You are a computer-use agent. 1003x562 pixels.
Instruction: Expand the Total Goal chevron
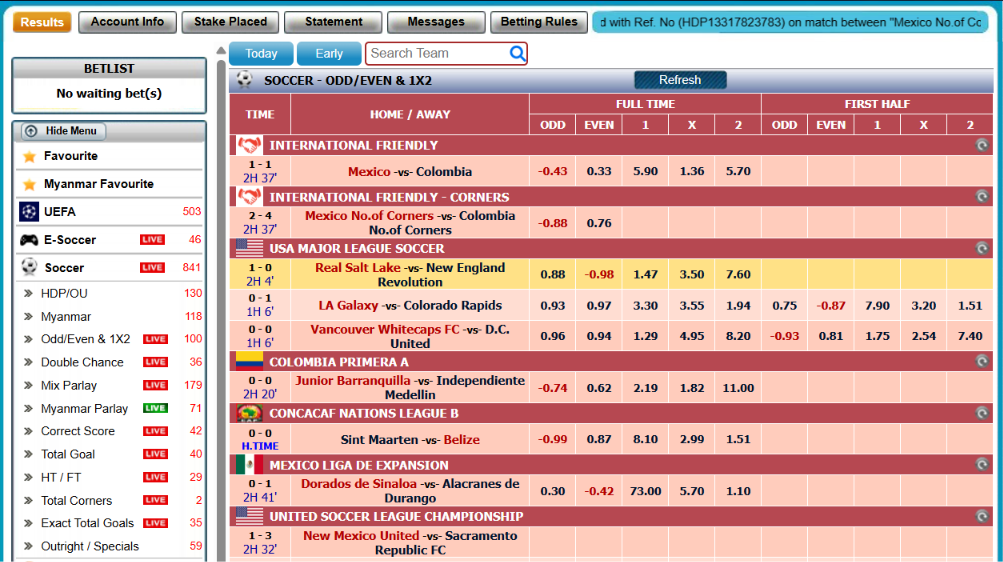[x=28, y=455]
